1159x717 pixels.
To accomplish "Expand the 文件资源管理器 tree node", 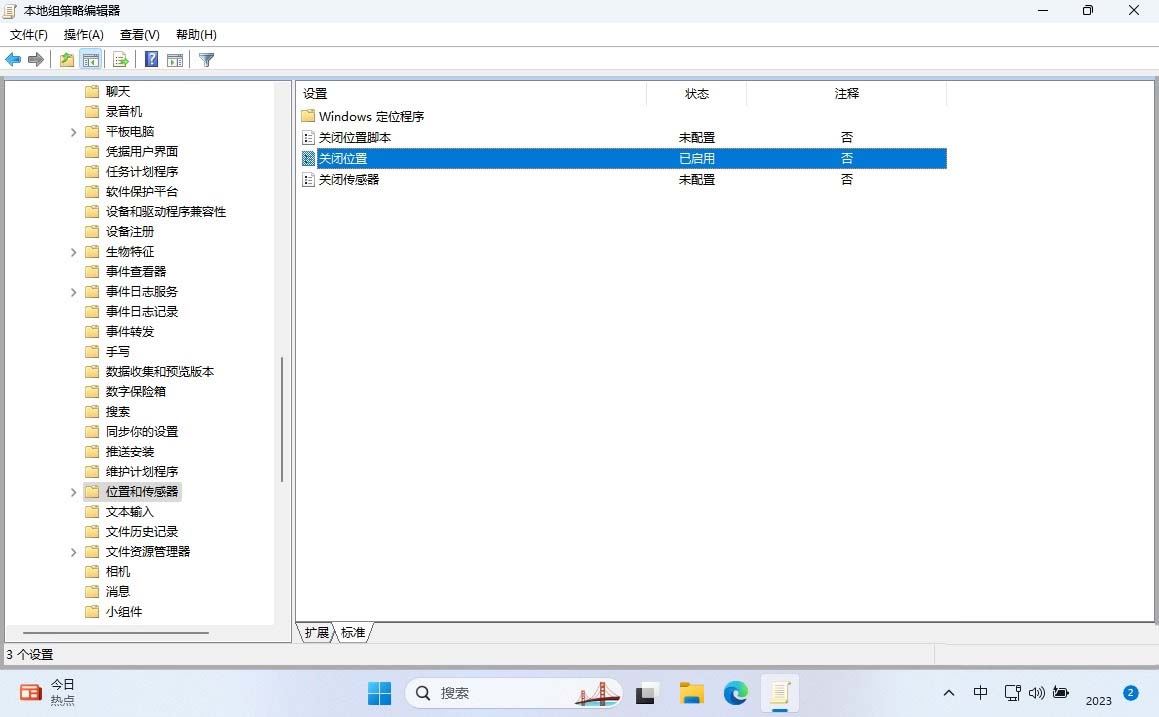I will coord(72,551).
